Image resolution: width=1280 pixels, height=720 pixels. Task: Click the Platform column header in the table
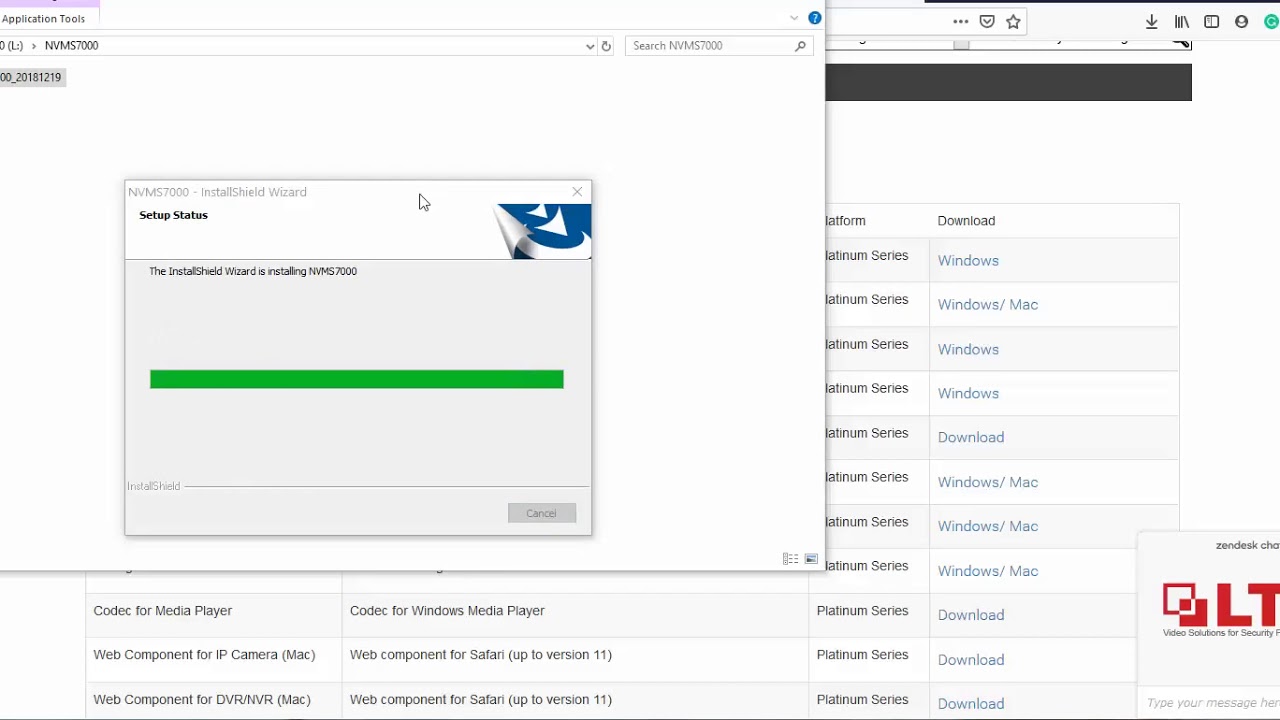click(845, 221)
